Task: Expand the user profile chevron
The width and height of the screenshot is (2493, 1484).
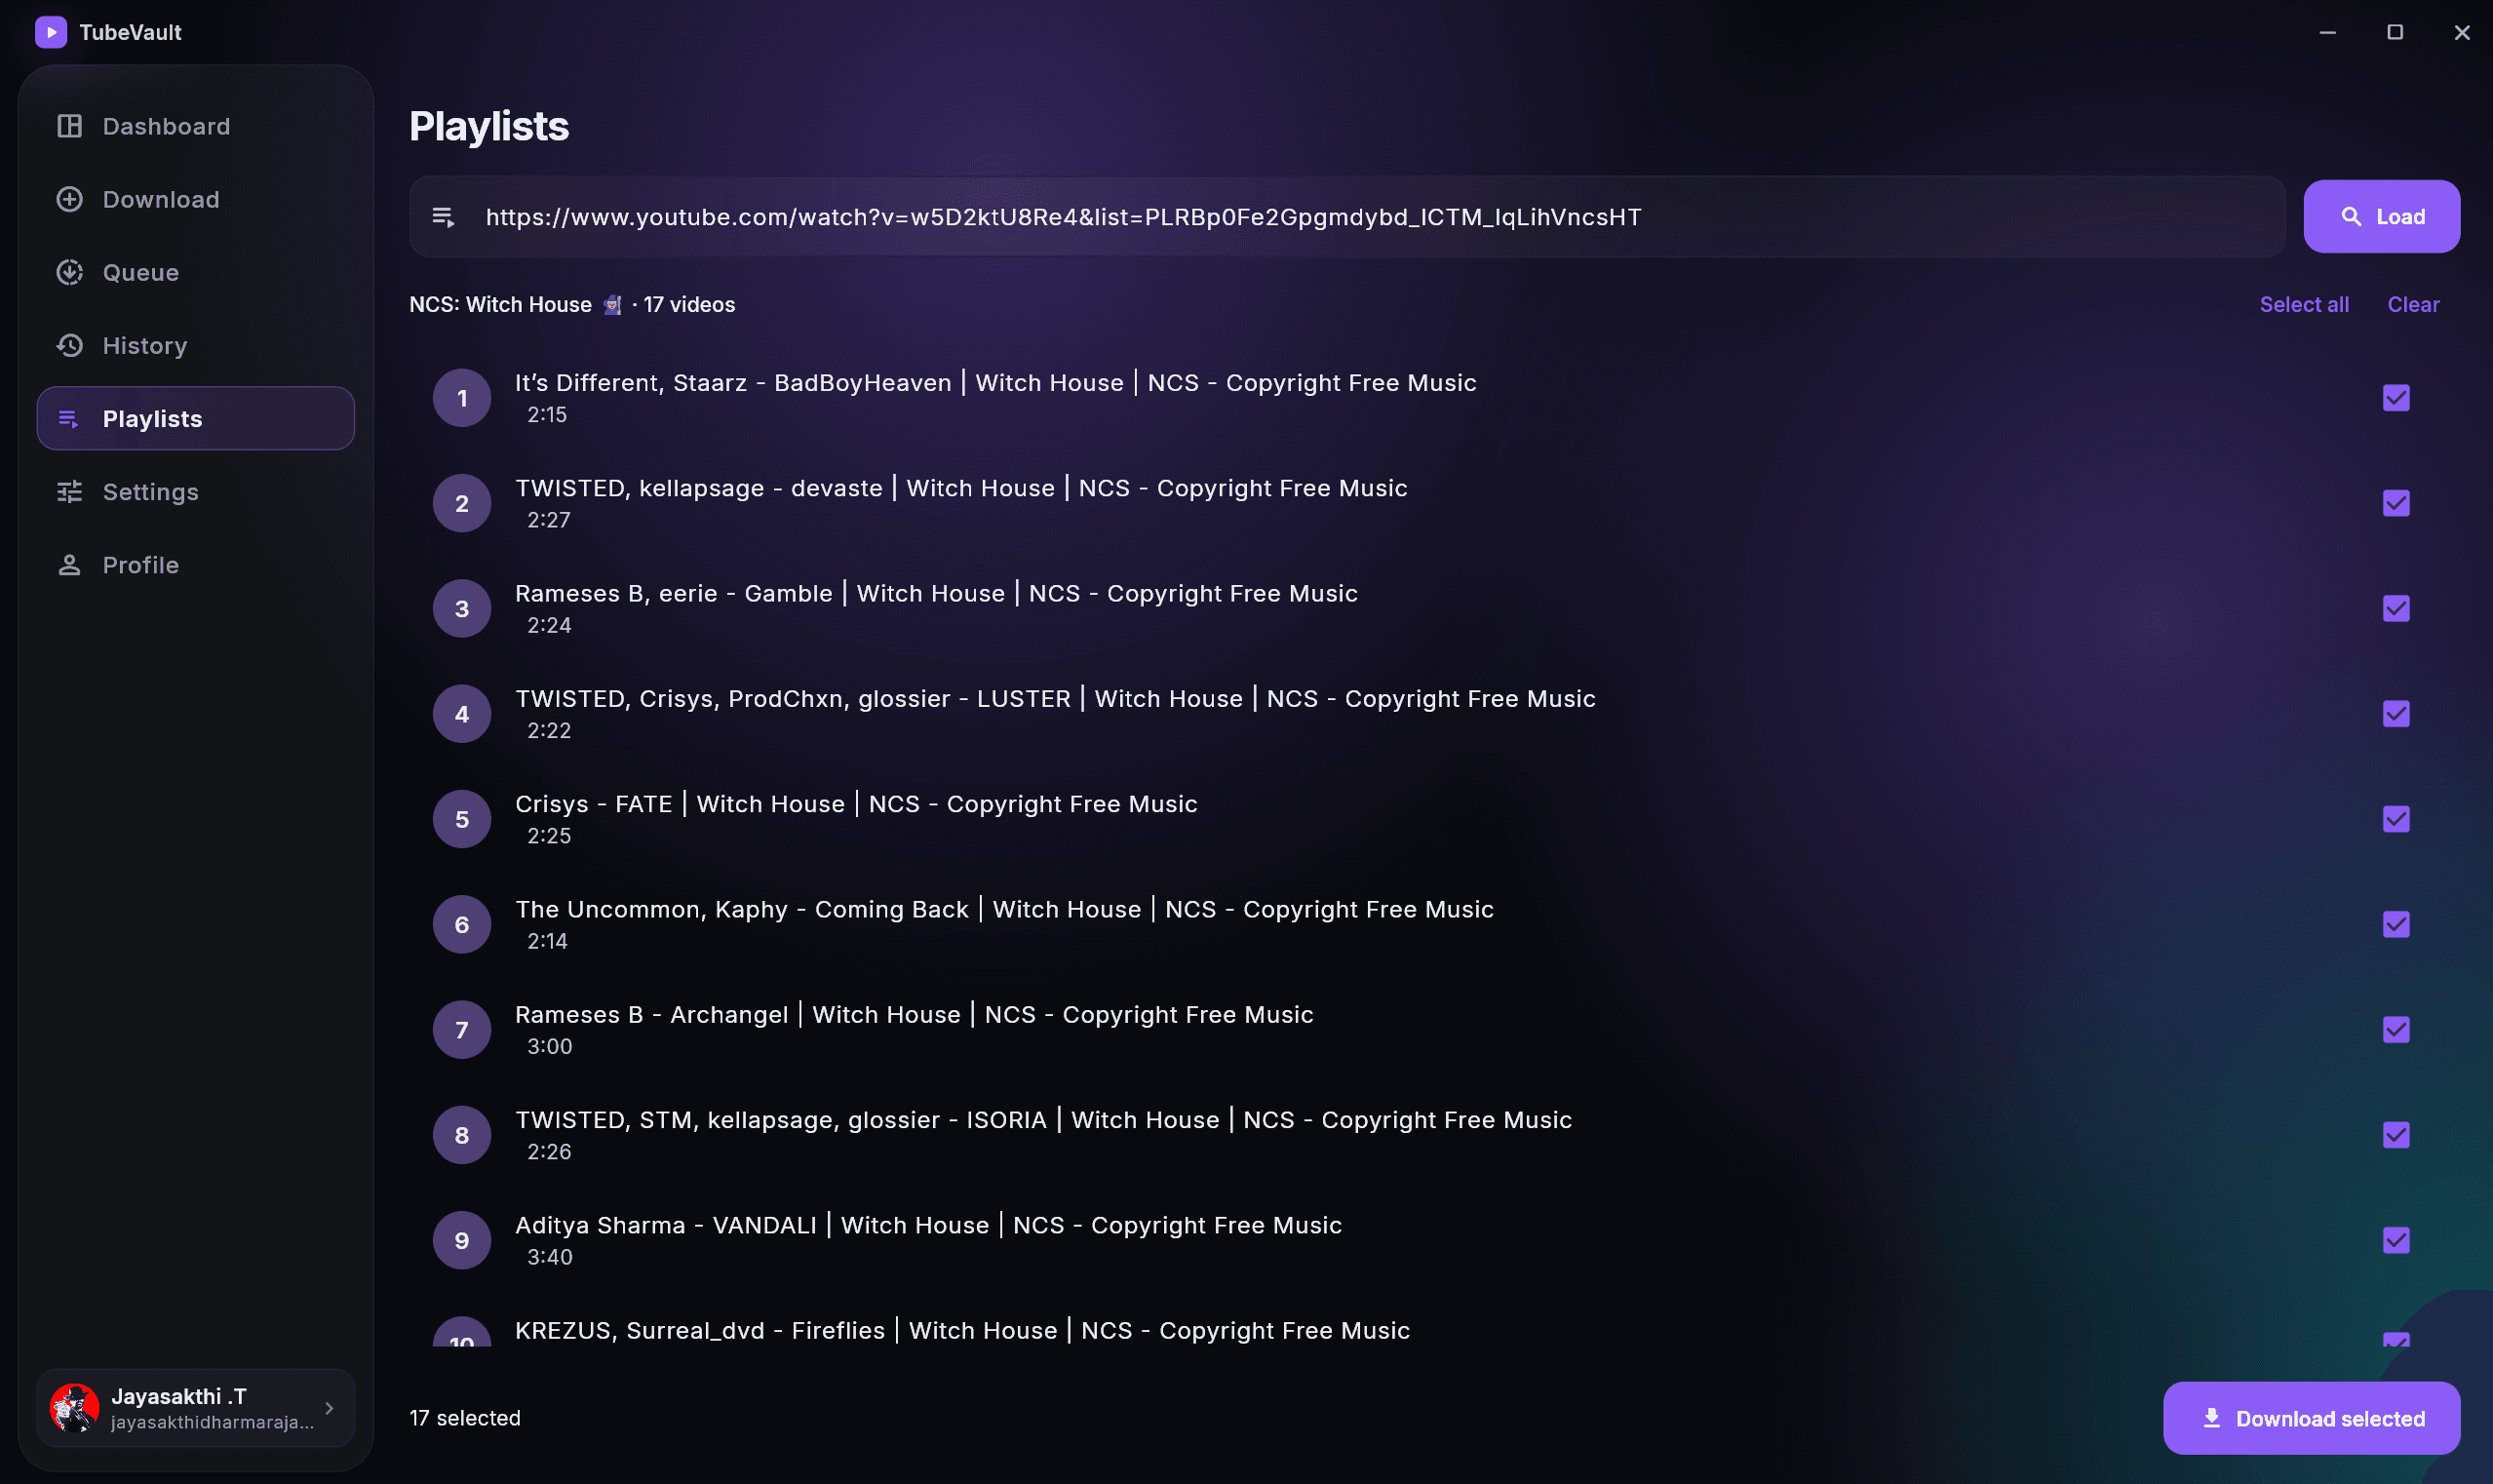Action: coord(329,1408)
